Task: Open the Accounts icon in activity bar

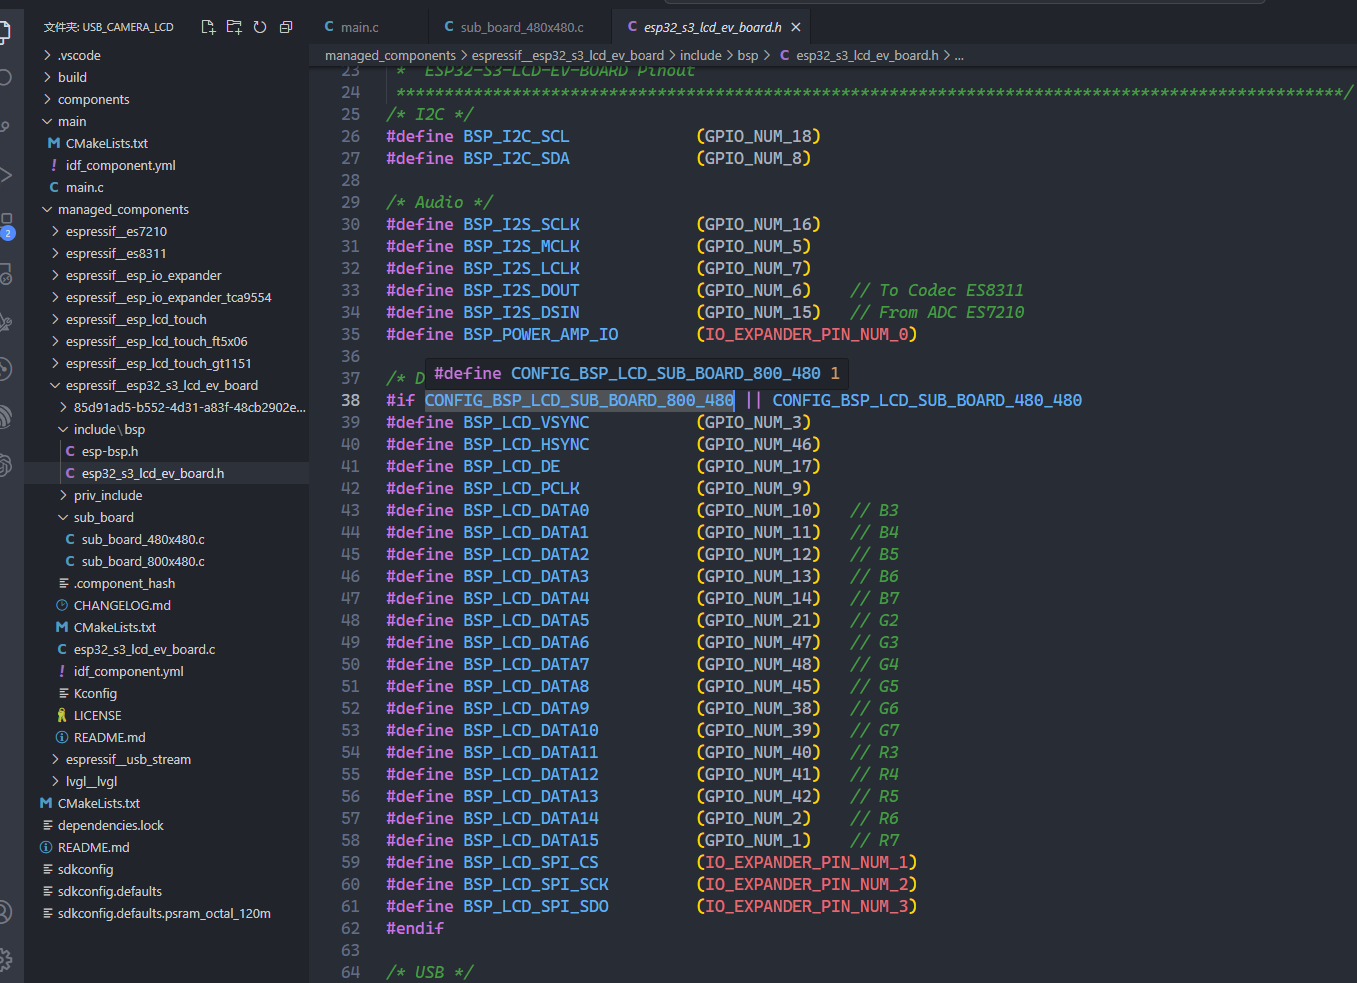Action: [x=5, y=911]
